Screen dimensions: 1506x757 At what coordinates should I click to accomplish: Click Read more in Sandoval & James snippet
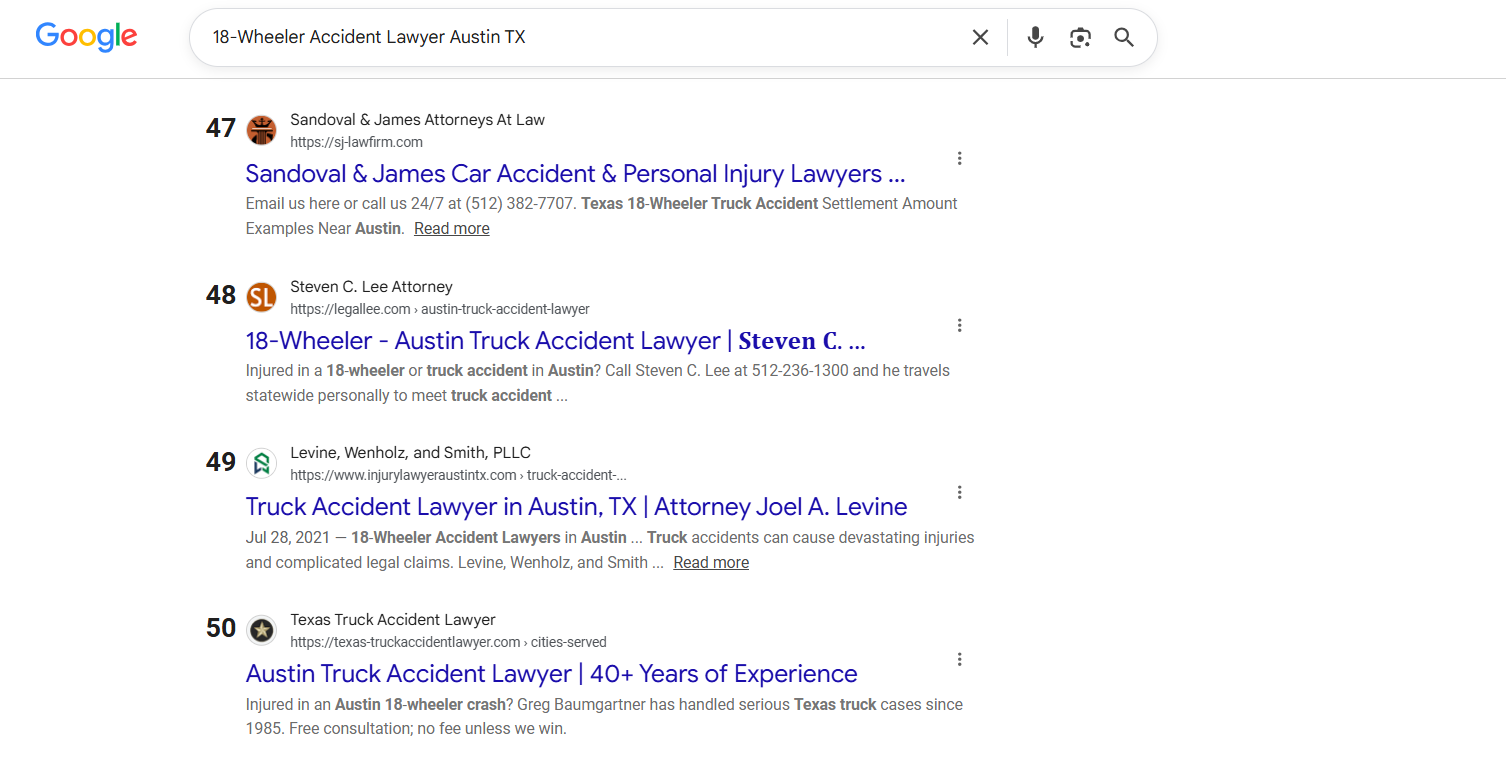[452, 228]
